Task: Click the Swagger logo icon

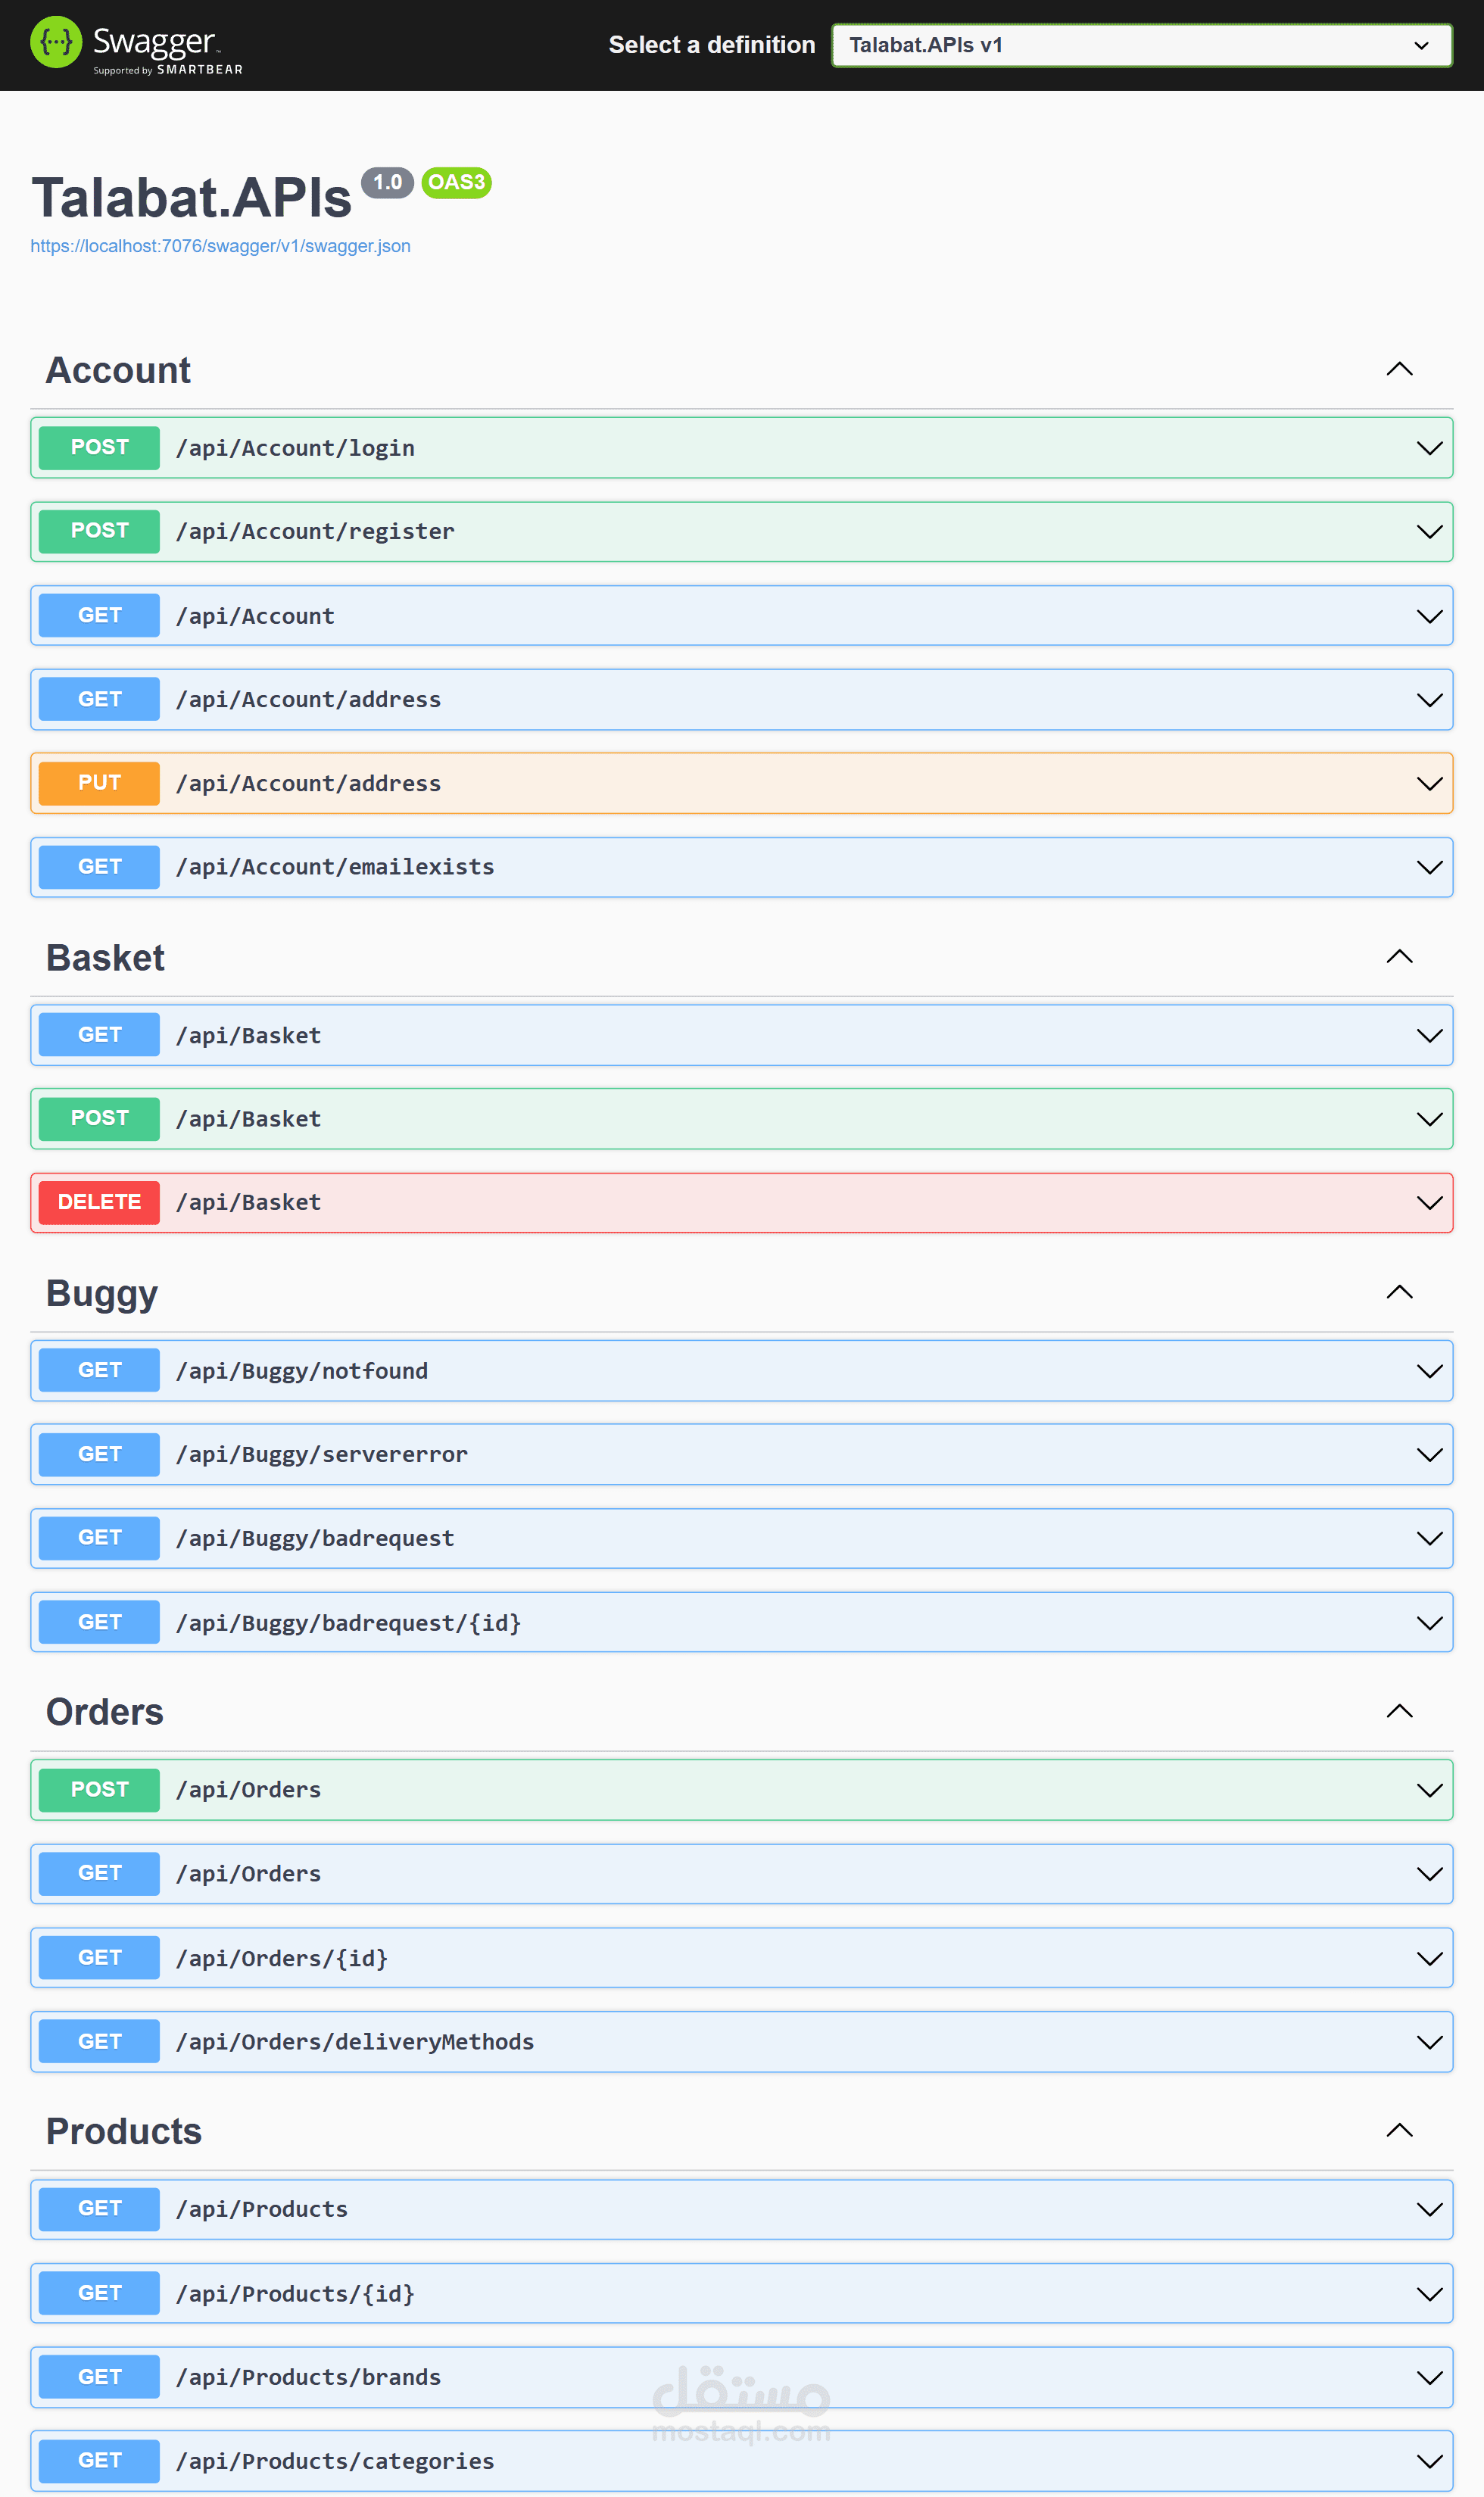Action: 56,42
